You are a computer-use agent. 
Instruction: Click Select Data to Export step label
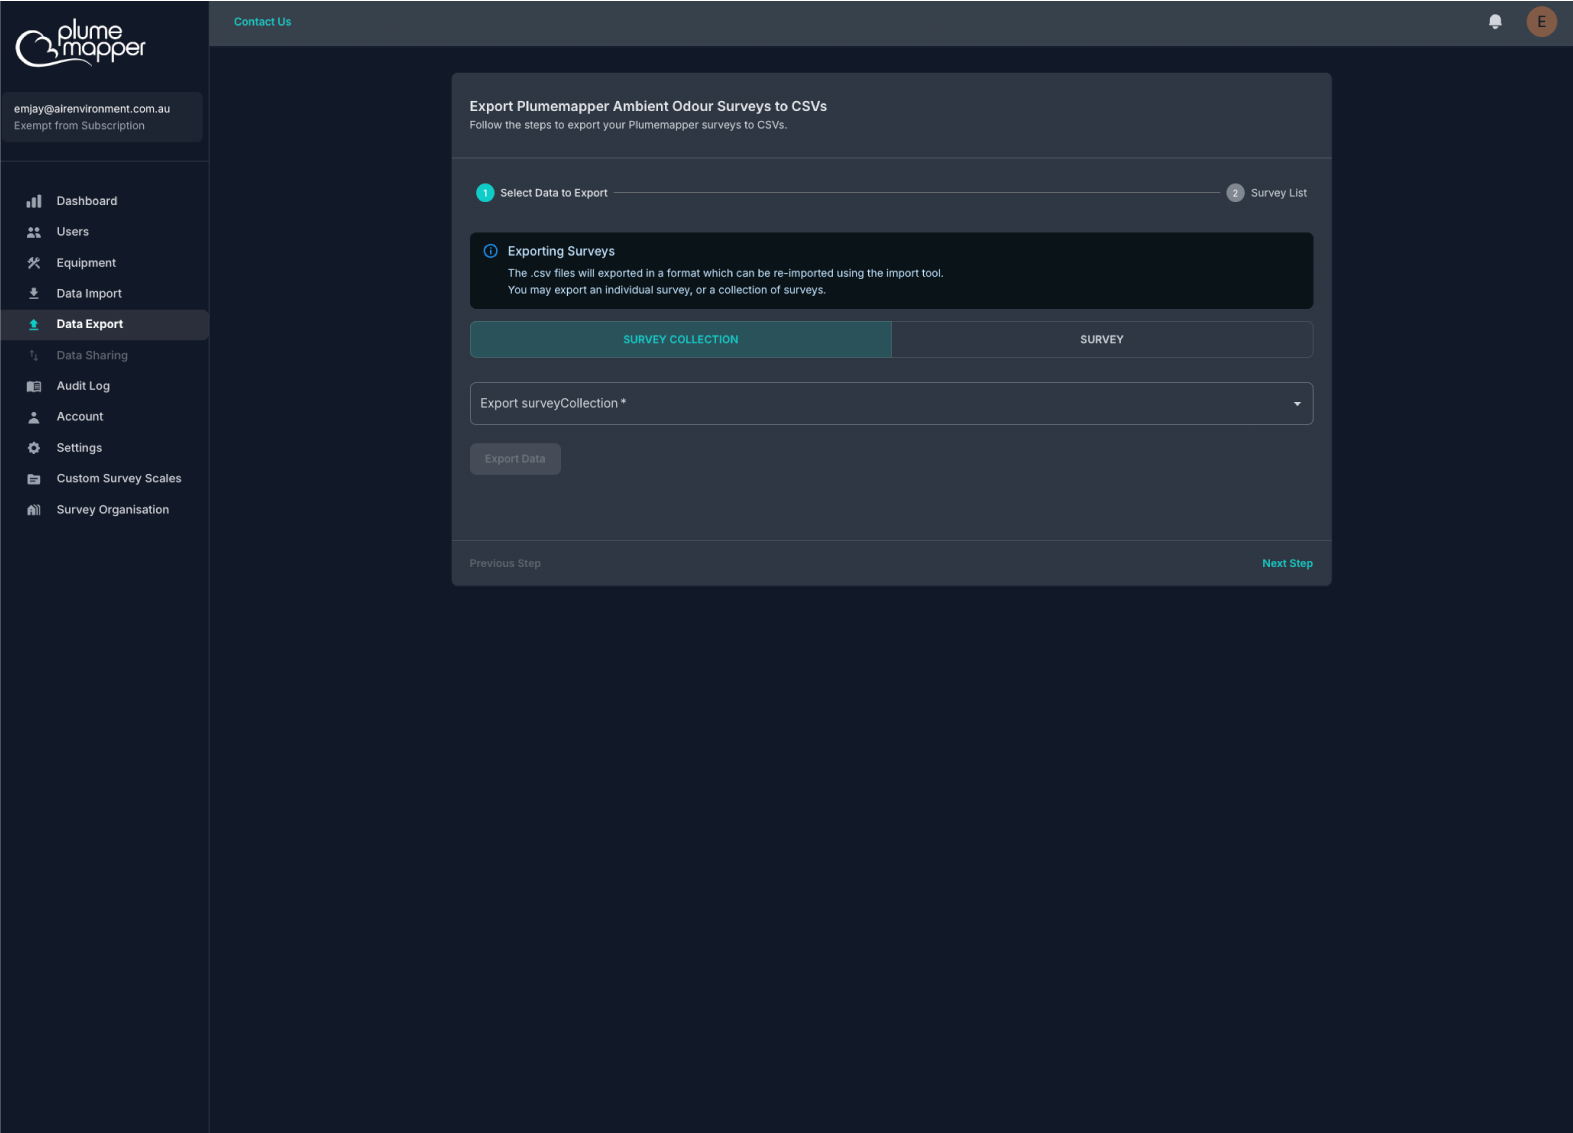pyautogui.click(x=554, y=193)
